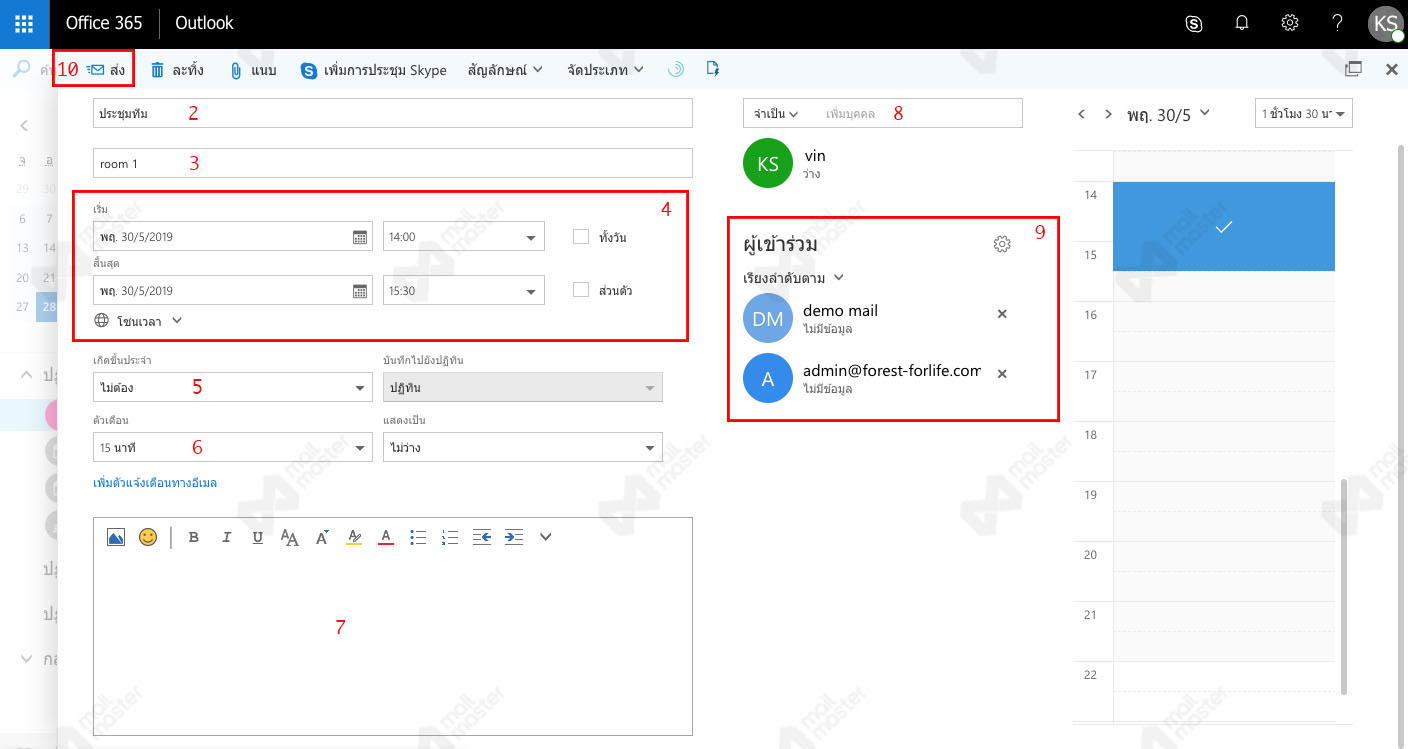
Task: Expand more formatting options chevron
Action: click(x=546, y=537)
